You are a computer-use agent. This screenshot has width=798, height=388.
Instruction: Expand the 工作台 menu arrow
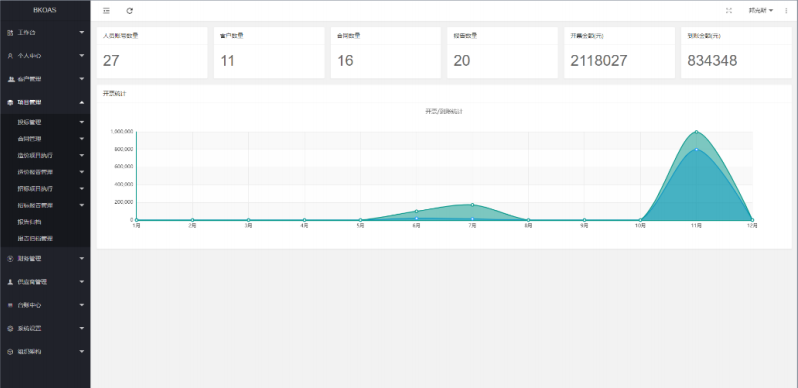[x=82, y=33]
